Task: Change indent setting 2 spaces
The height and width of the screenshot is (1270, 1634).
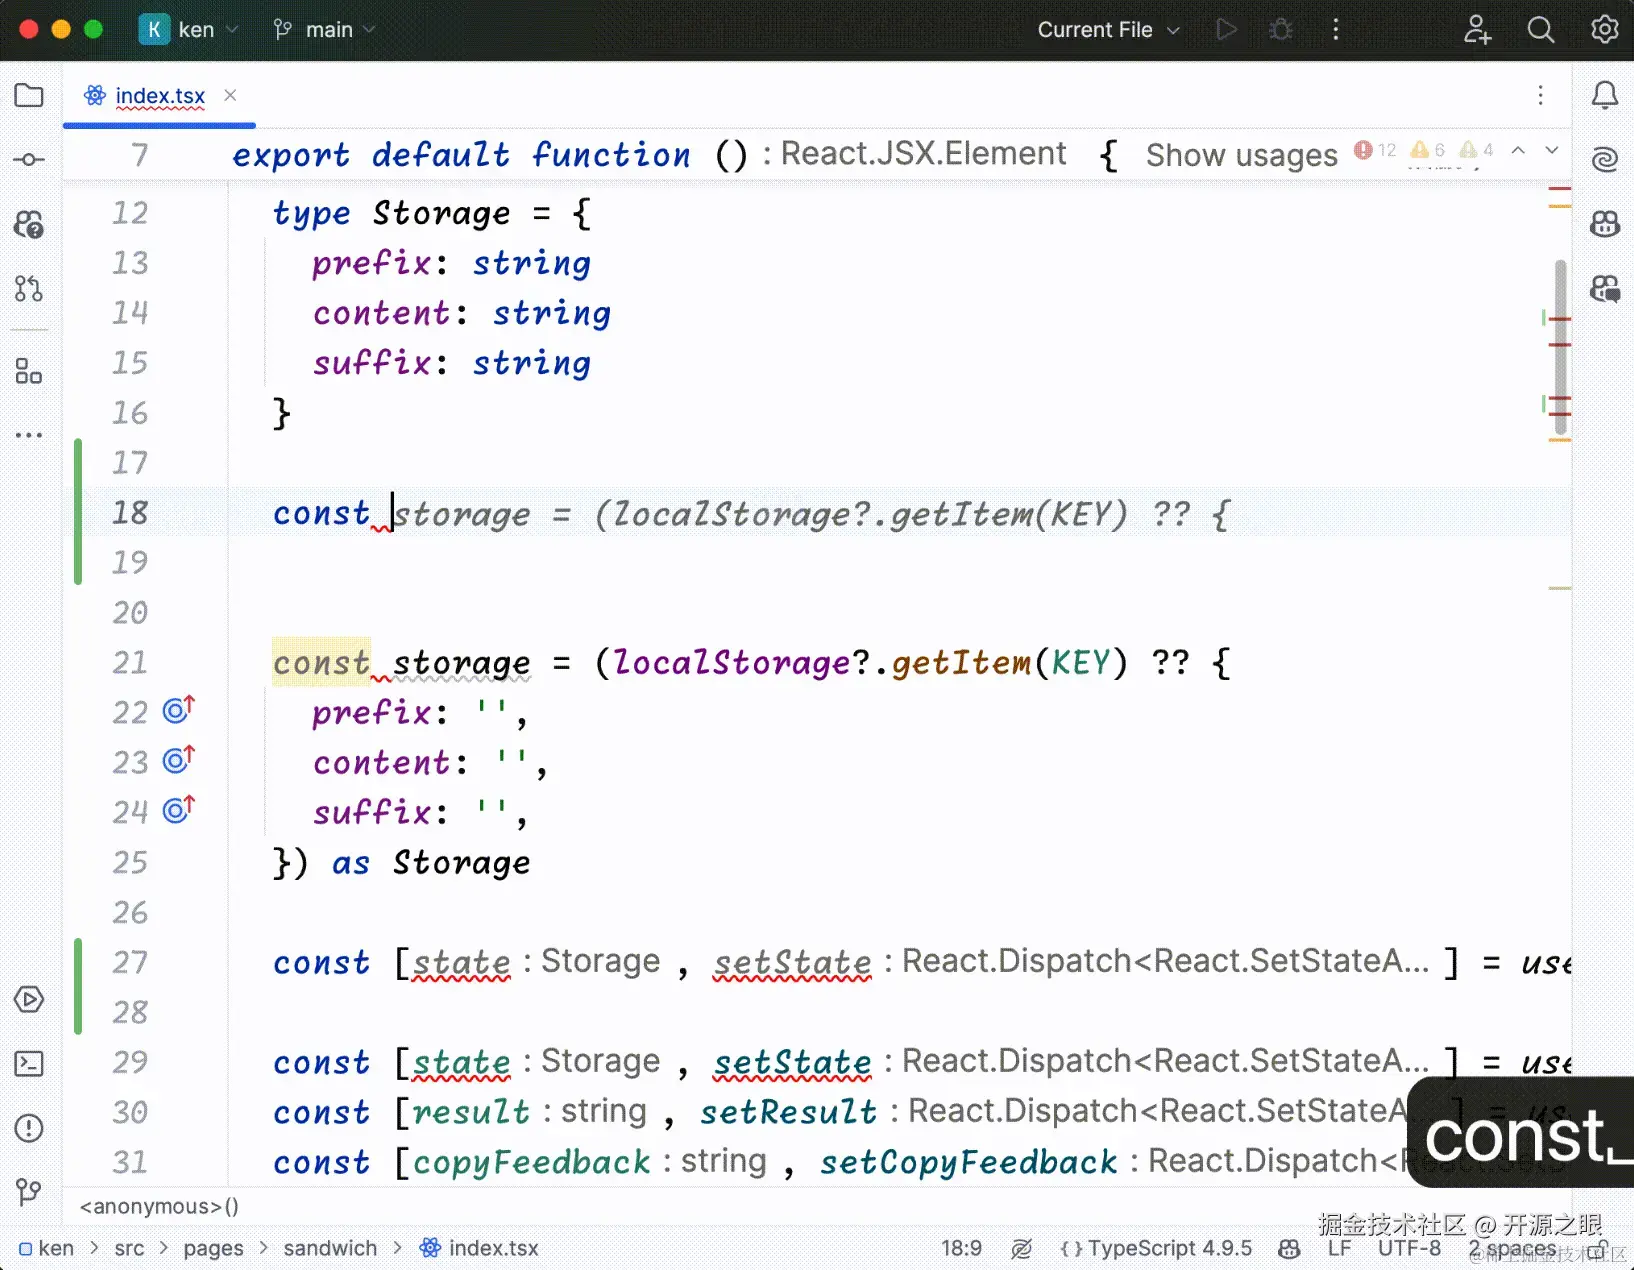Action: click(1512, 1248)
